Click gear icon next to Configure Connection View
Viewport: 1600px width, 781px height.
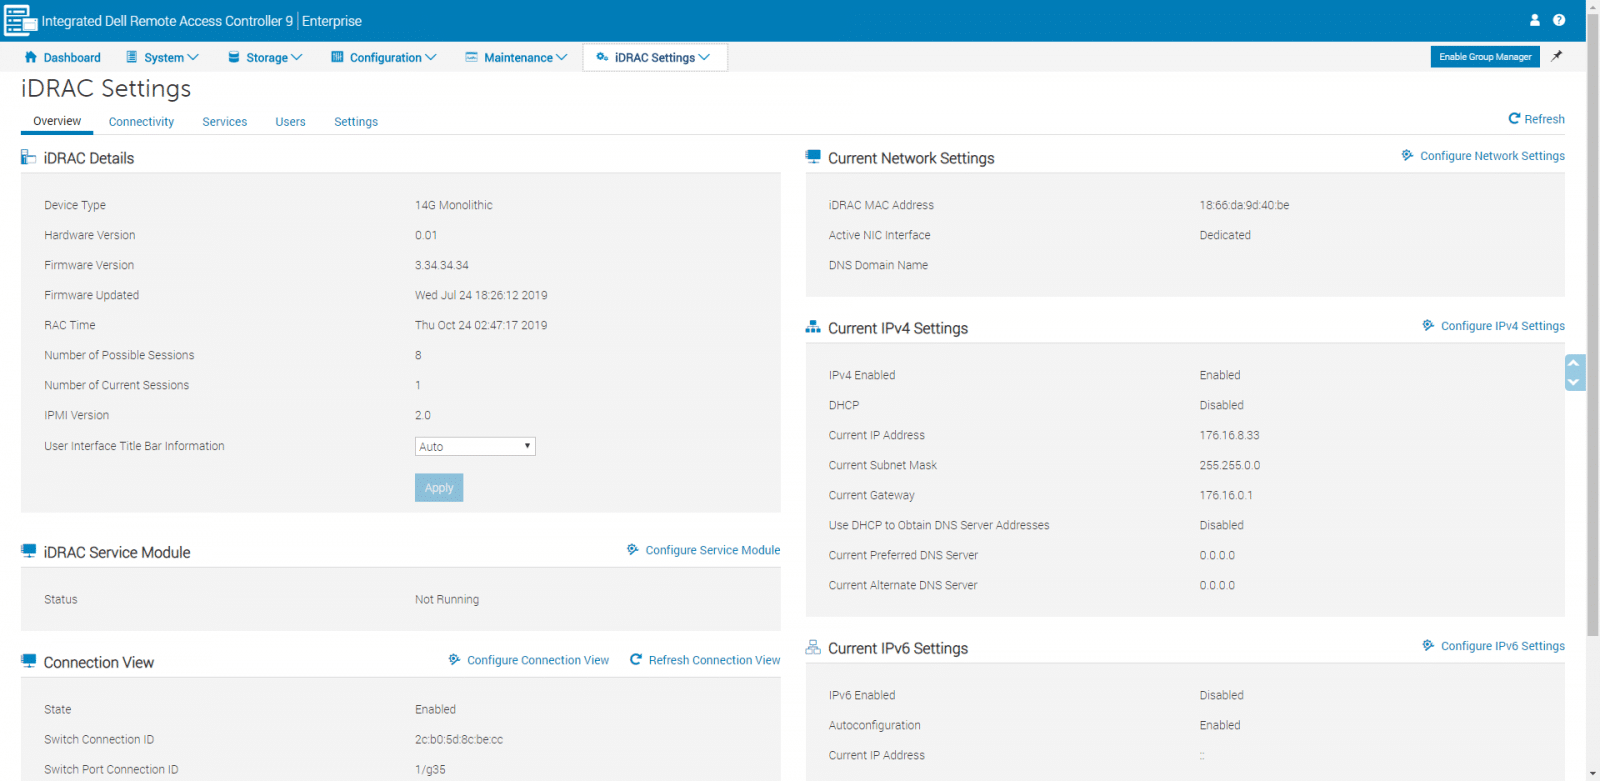click(454, 659)
